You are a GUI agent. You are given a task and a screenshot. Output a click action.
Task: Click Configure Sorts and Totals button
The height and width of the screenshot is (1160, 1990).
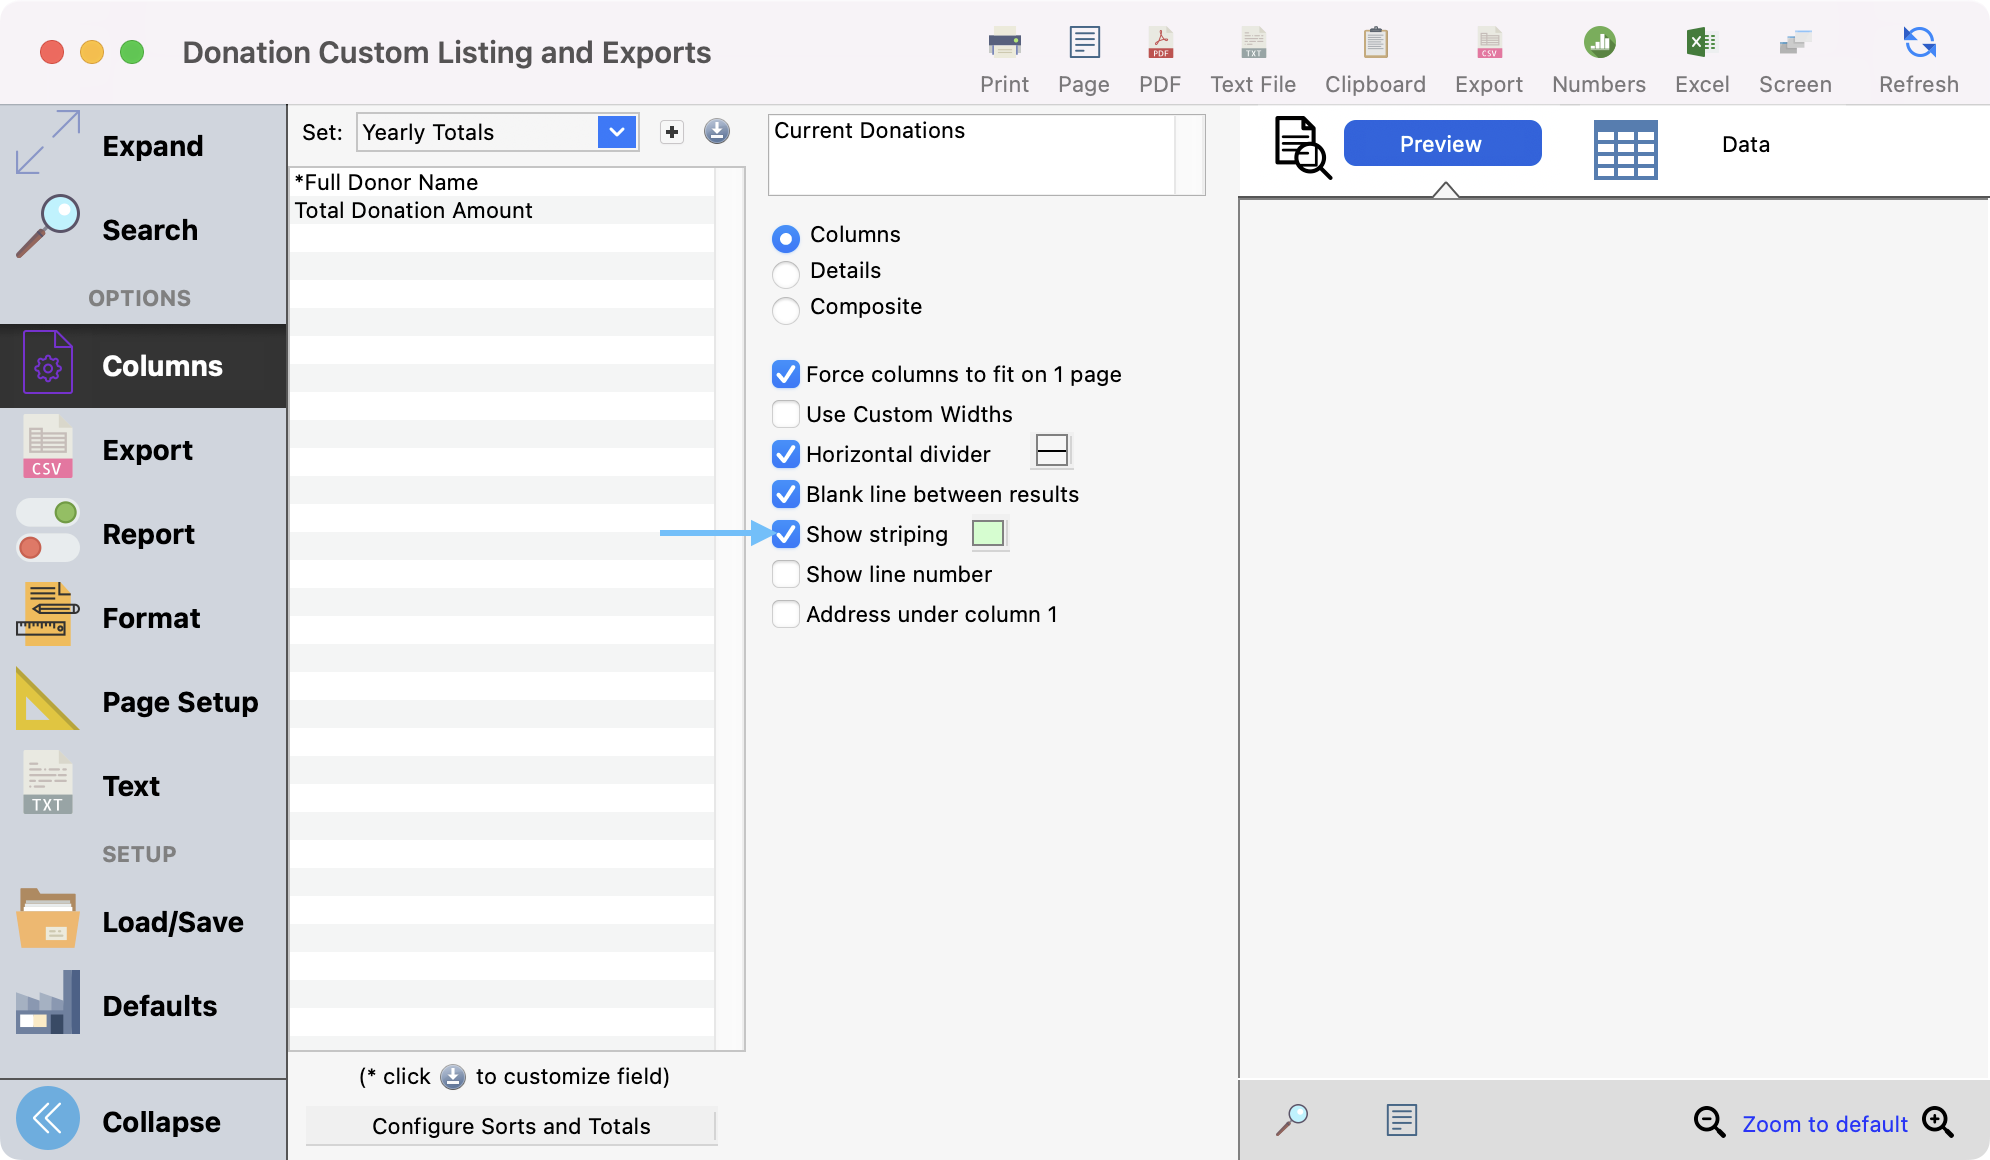(x=511, y=1126)
